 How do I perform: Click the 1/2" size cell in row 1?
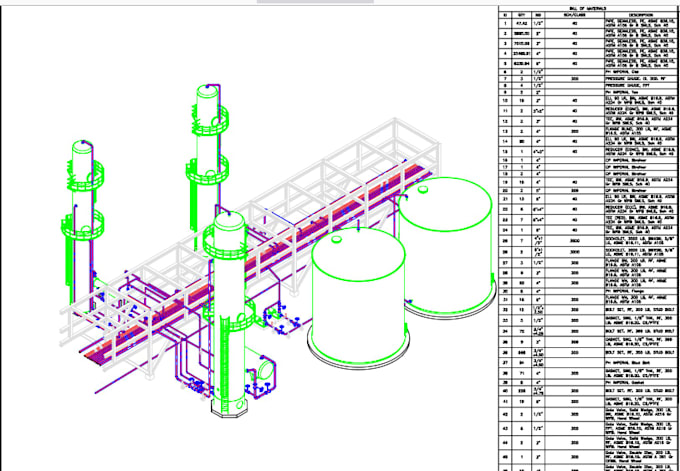coord(538,24)
